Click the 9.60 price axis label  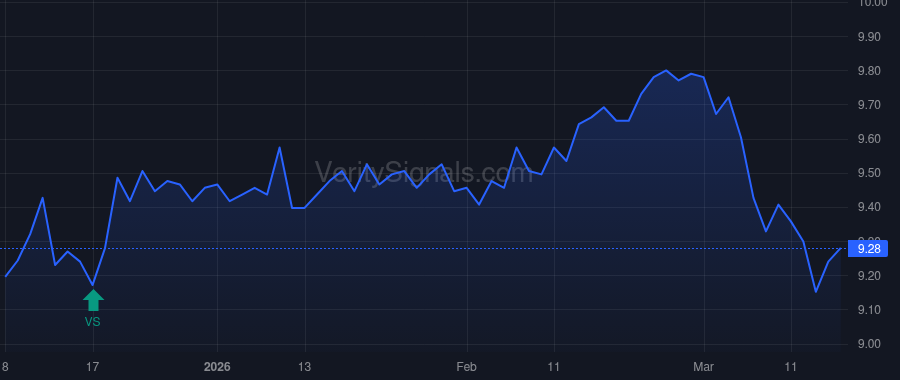tap(868, 139)
